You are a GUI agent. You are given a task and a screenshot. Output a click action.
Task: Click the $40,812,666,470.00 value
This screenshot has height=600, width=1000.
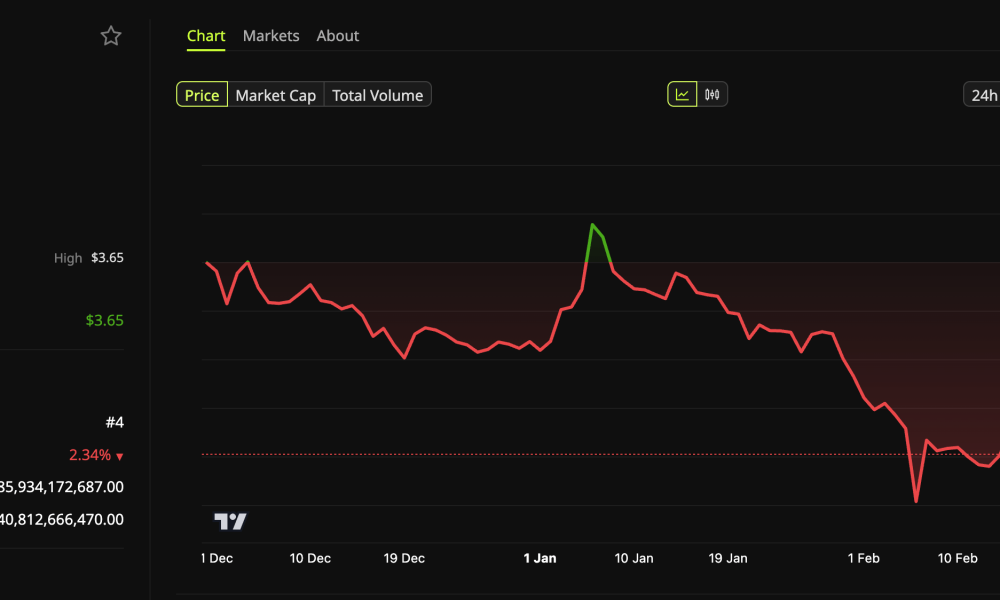pyautogui.click(x=62, y=520)
